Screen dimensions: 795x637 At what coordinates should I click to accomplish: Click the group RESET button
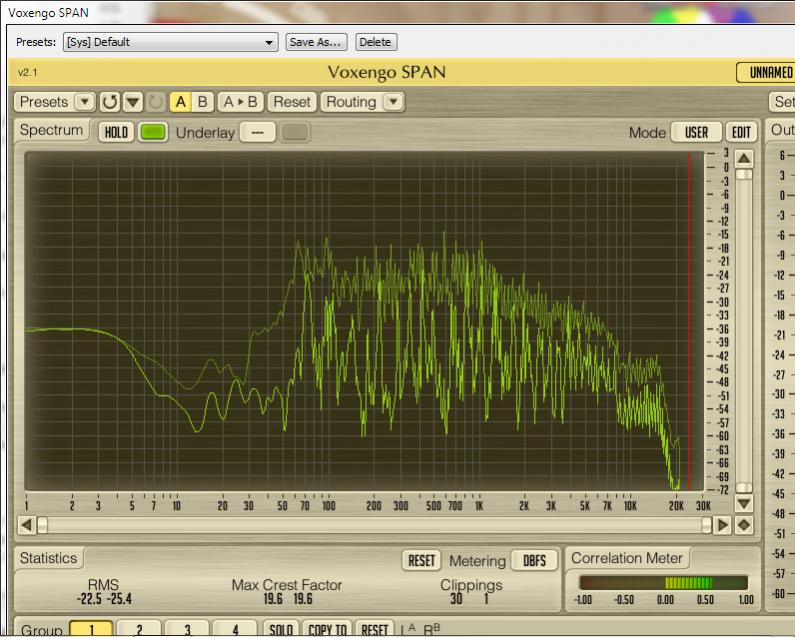coord(375,629)
